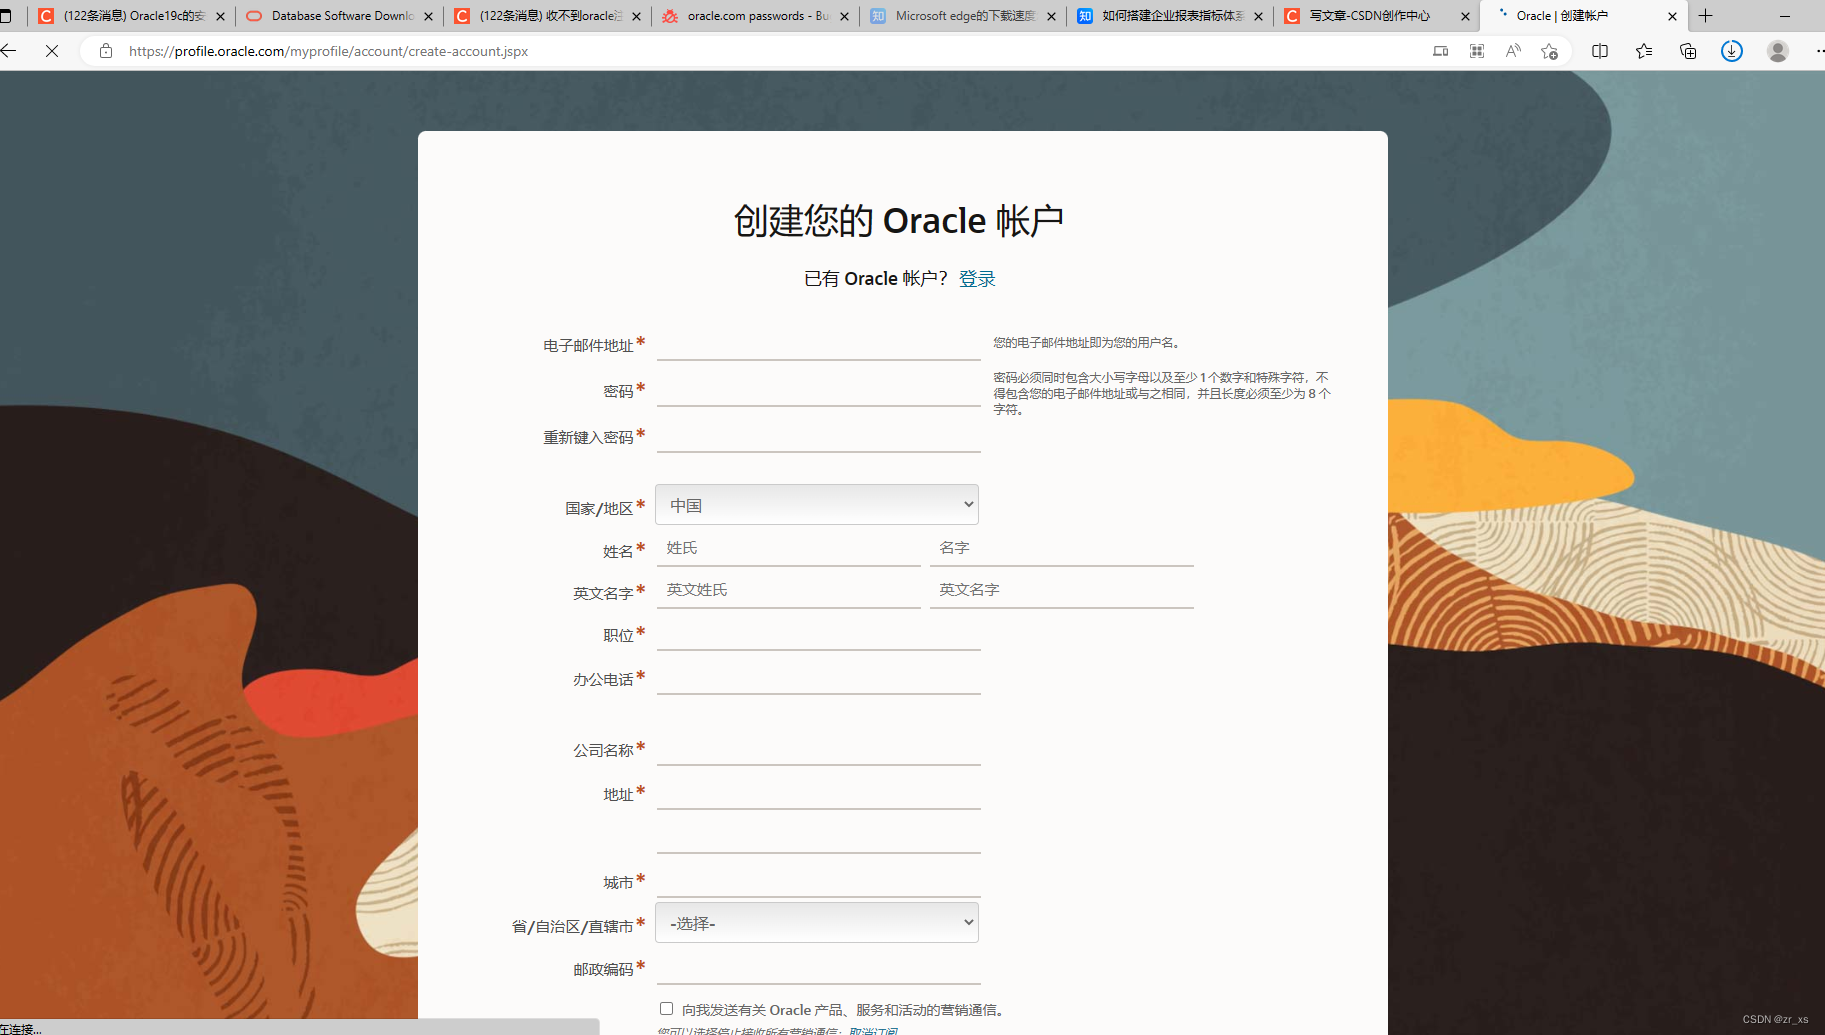Click the 登录 sign-in link
The height and width of the screenshot is (1035, 1825).
pyautogui.click(x=977, y=278)
